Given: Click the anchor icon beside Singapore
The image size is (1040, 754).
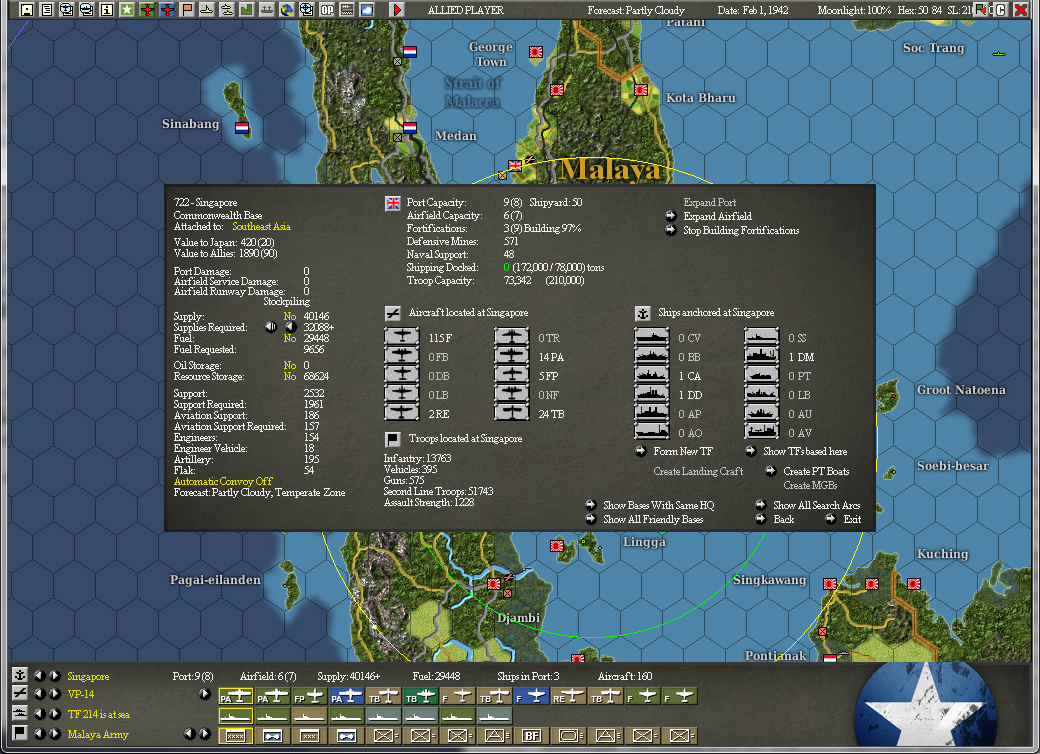Looking at the screenshot, I should [x=20, y=675].
